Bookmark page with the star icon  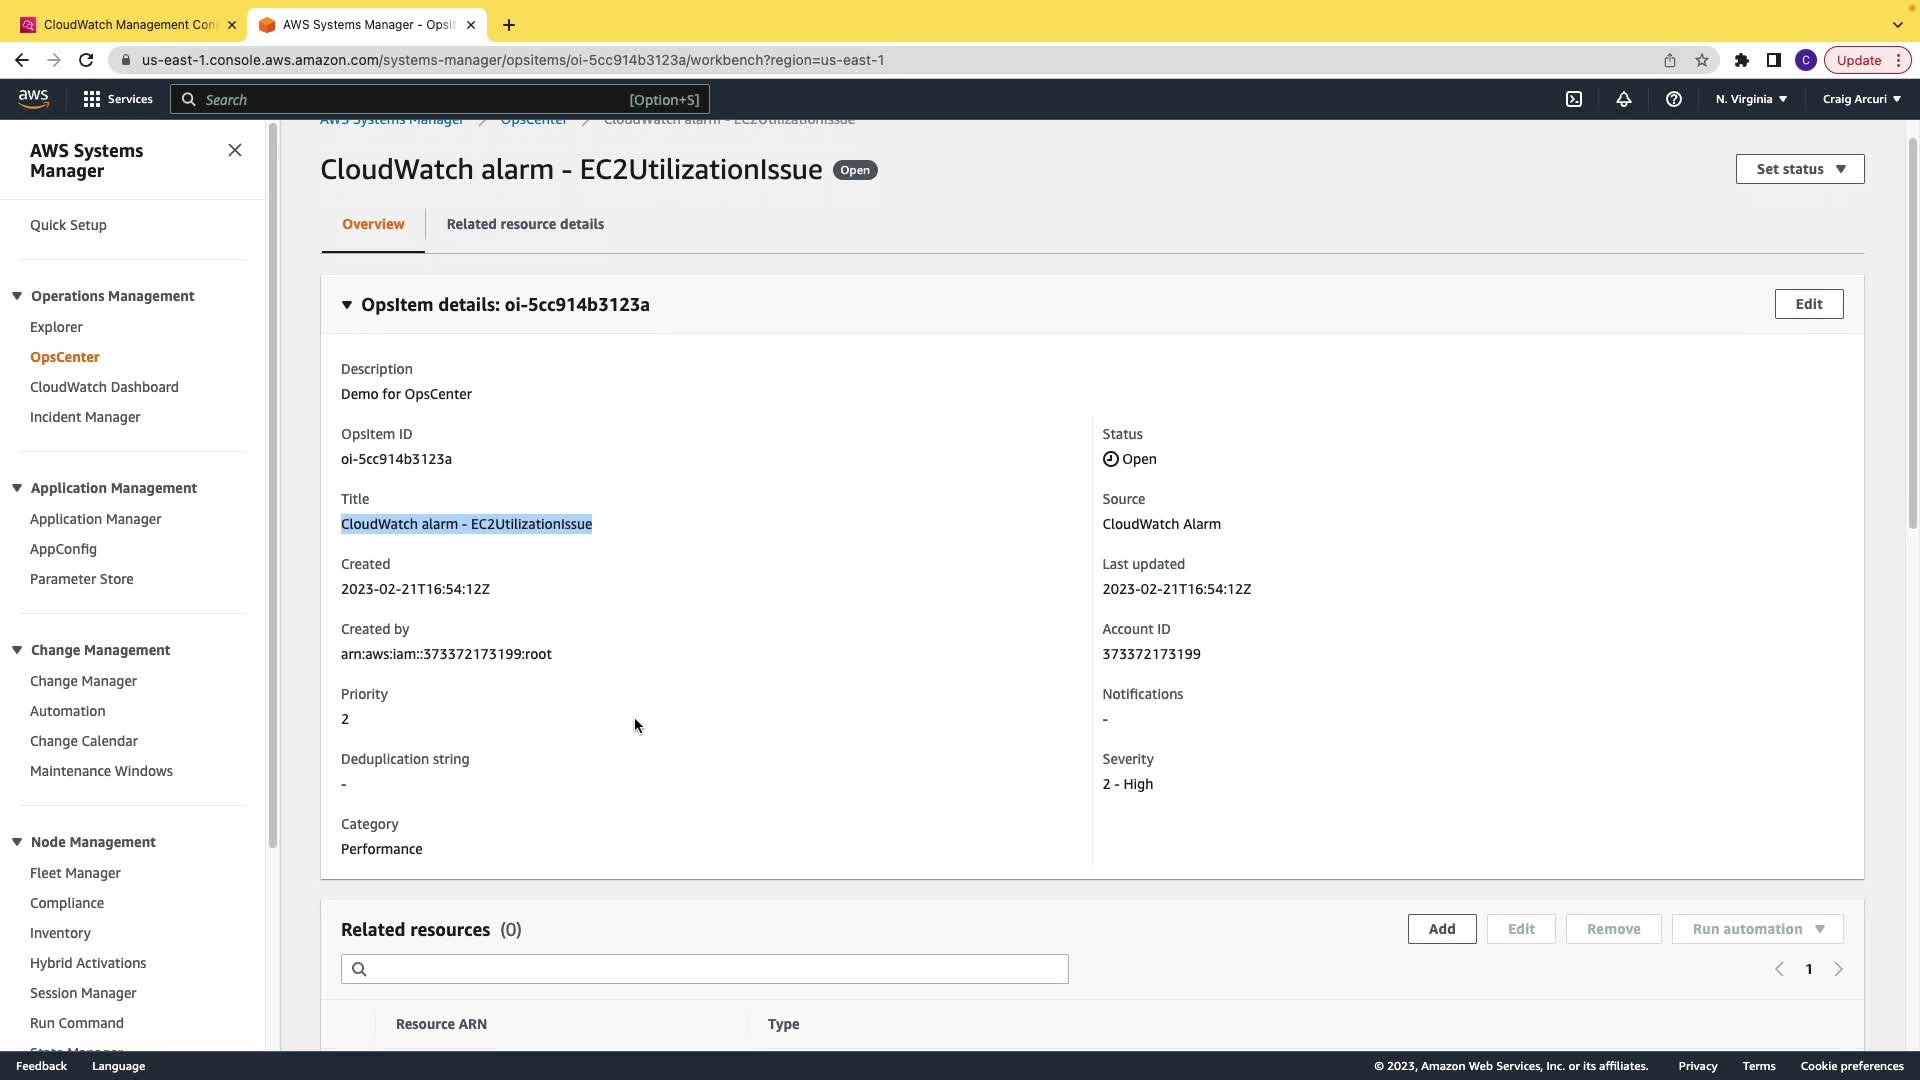(x=1702, y=60)
